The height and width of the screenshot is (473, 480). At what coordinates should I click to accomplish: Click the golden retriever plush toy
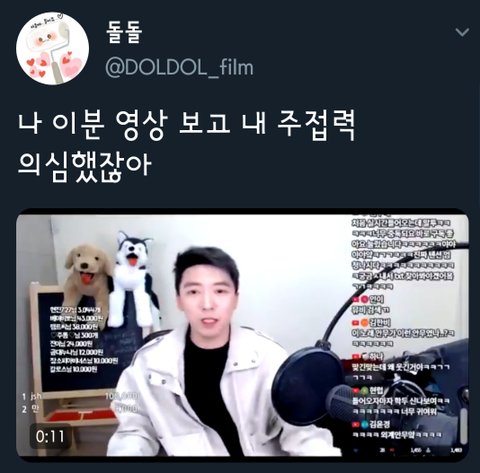point(88,278)
